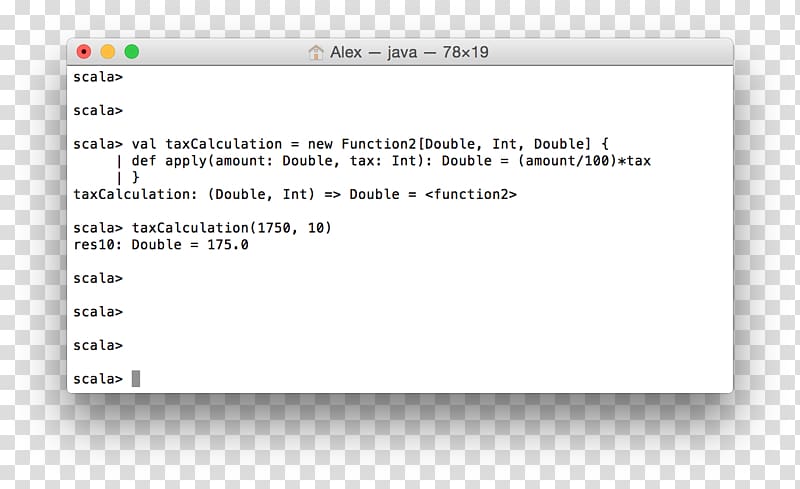
Task: Click the scala> prompt just below res10 line
Action: pyautogui.click(x=98, y=279)
